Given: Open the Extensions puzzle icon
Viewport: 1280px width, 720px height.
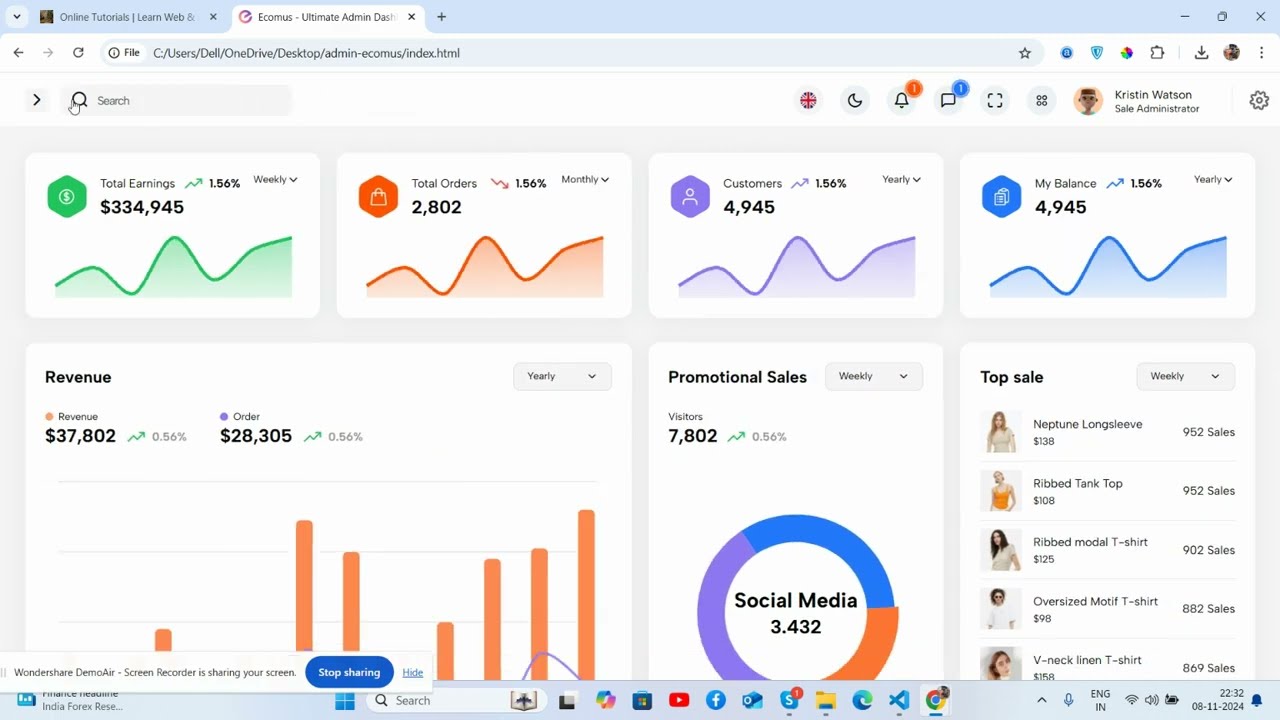Looking at the screenshot, I should (x=1158, y=53).
